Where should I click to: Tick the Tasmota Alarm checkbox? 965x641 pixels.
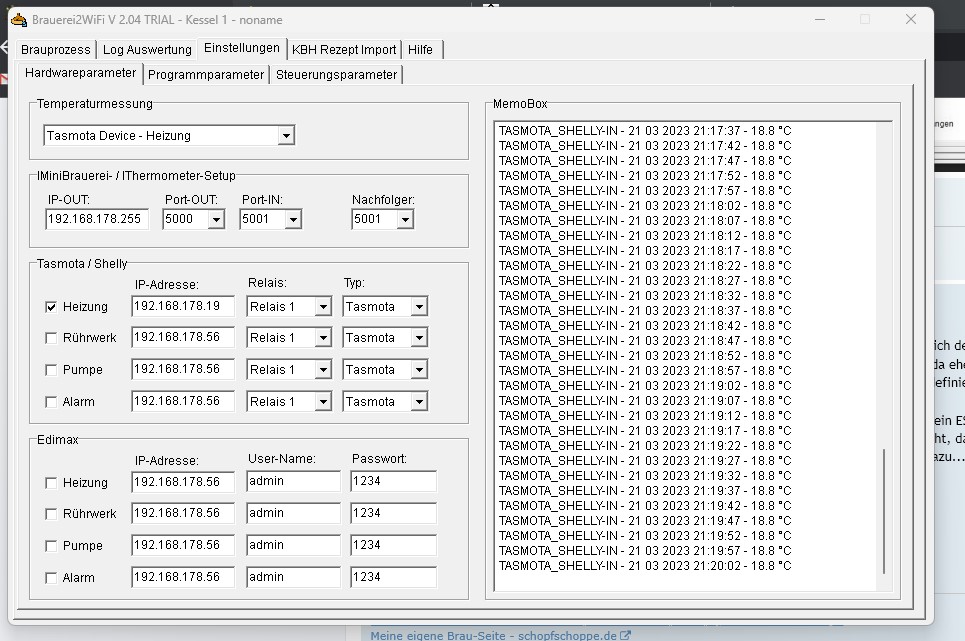(51, 402)
